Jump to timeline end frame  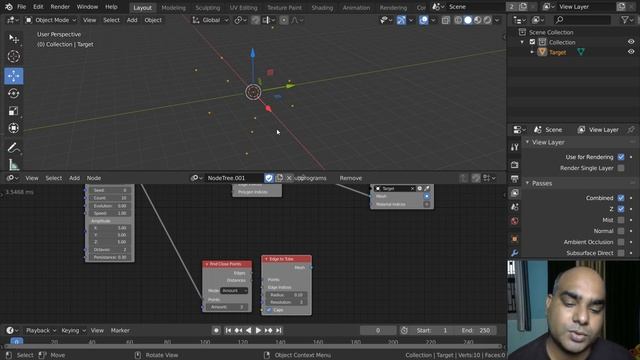(x=278, y=330)
